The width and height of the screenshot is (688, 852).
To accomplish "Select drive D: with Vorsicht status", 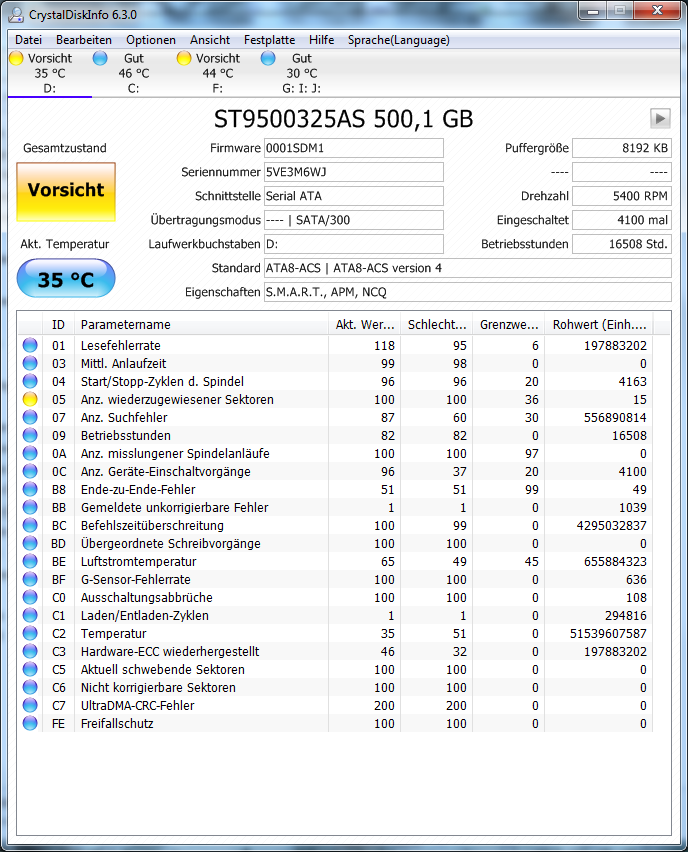I will click(49, 73).
